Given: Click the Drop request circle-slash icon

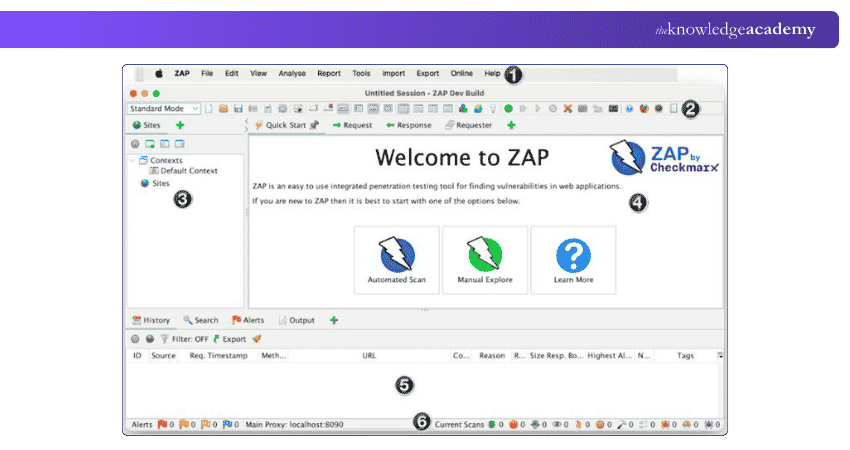Looking at the screenshot, I should click(x=552, y=108).
